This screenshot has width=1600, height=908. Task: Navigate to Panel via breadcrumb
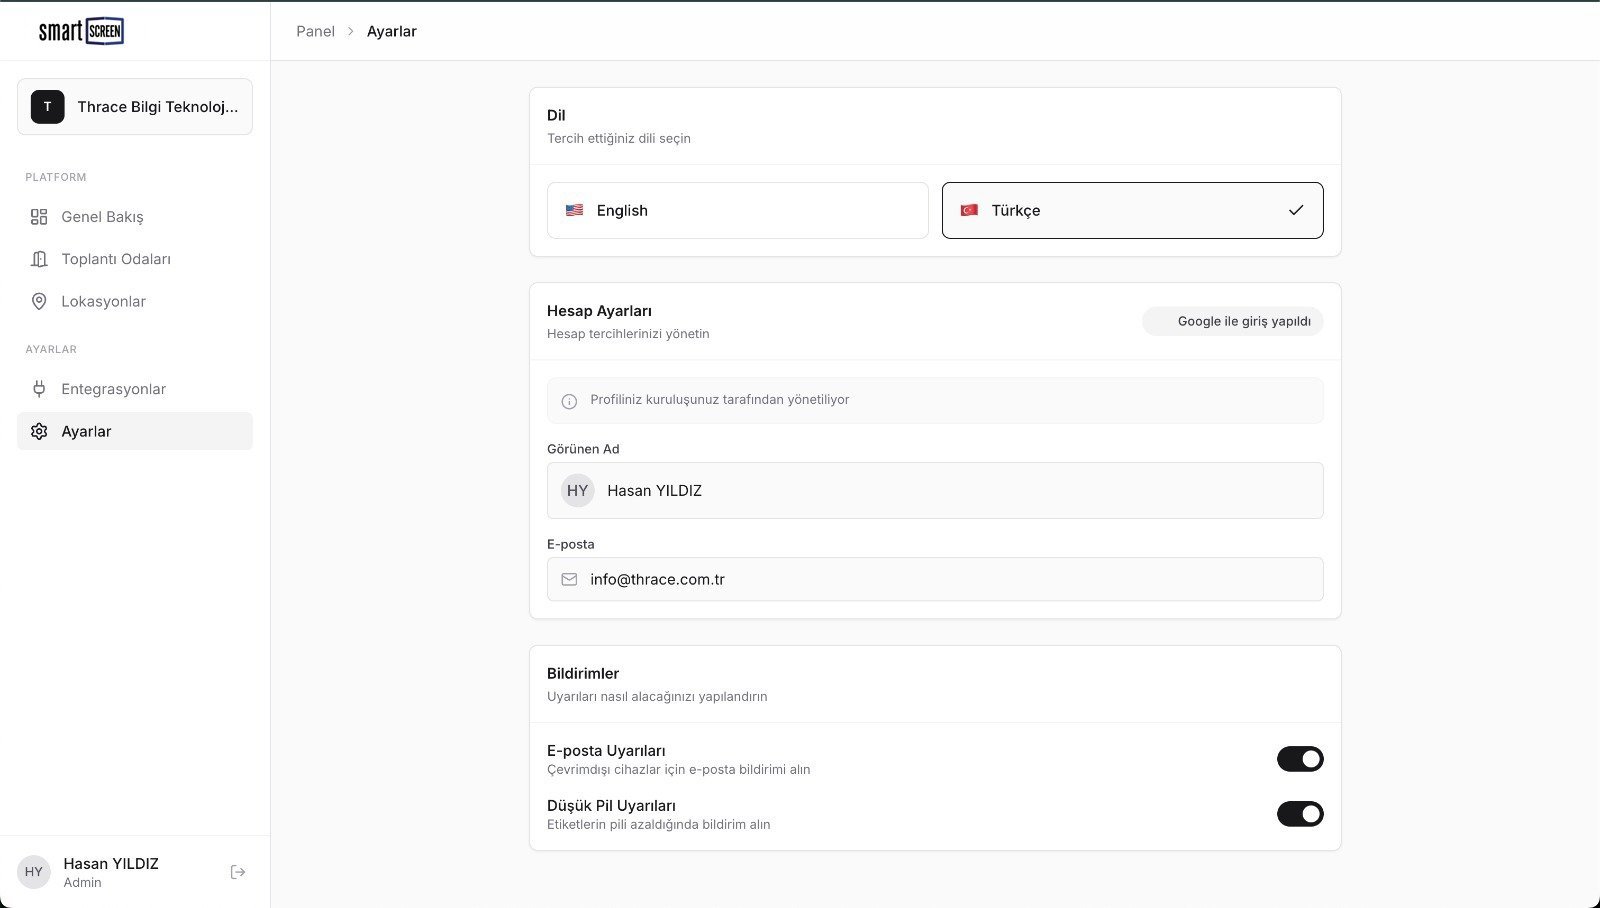[315, 32]
